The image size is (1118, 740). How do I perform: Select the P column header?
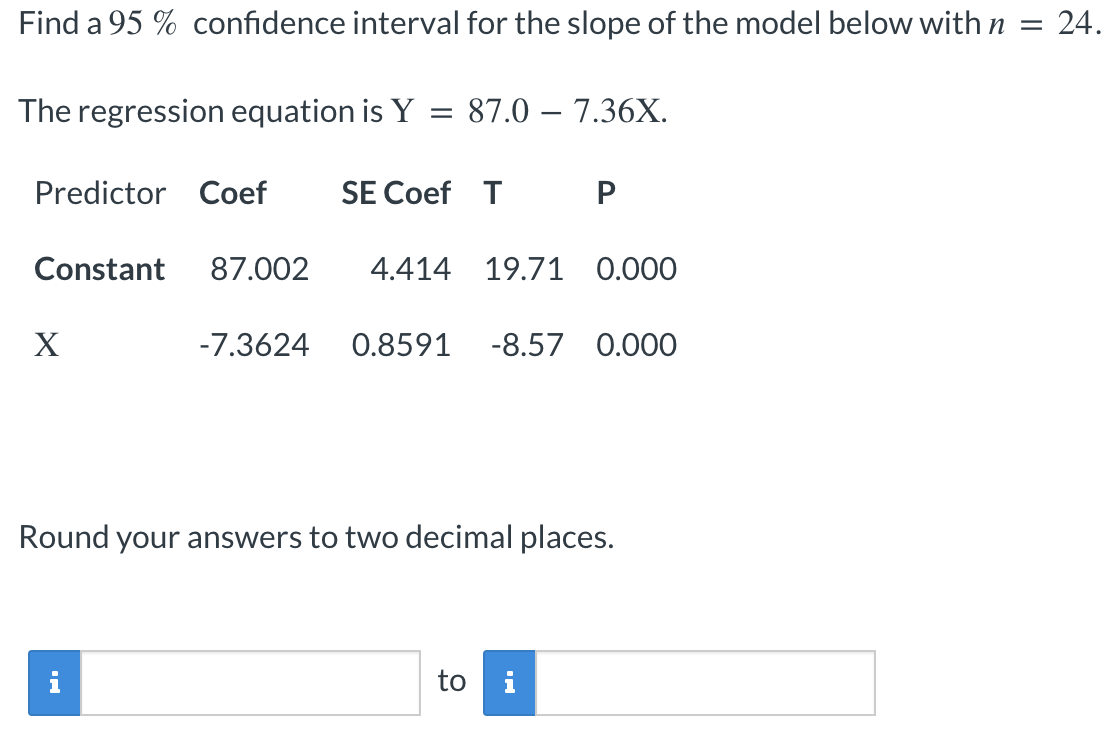pyautogui.click(x=604, y=193)
